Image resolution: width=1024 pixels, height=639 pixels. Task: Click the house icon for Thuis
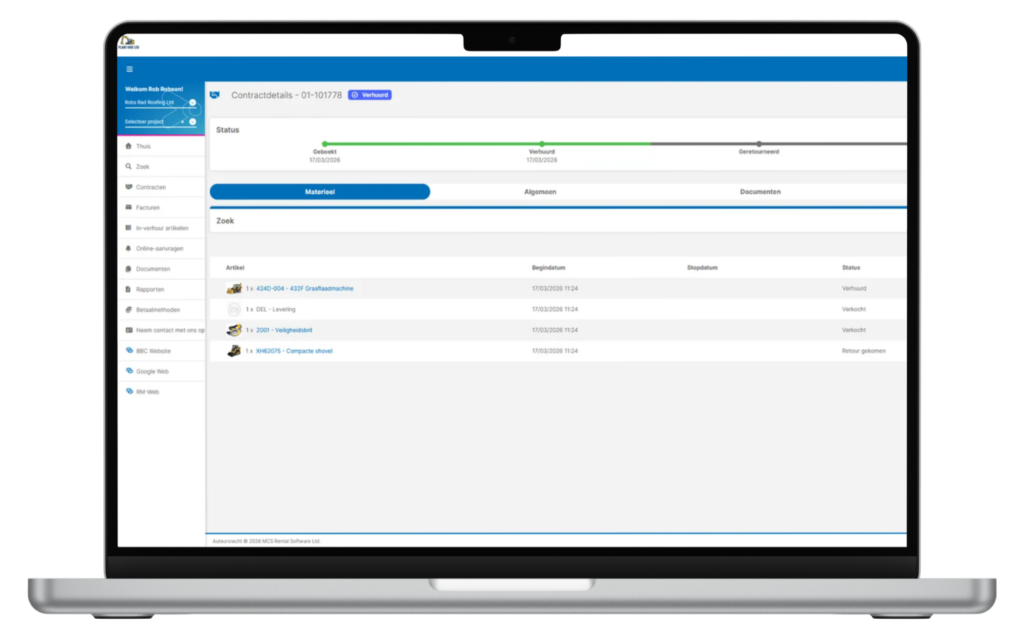pos(129,146)
